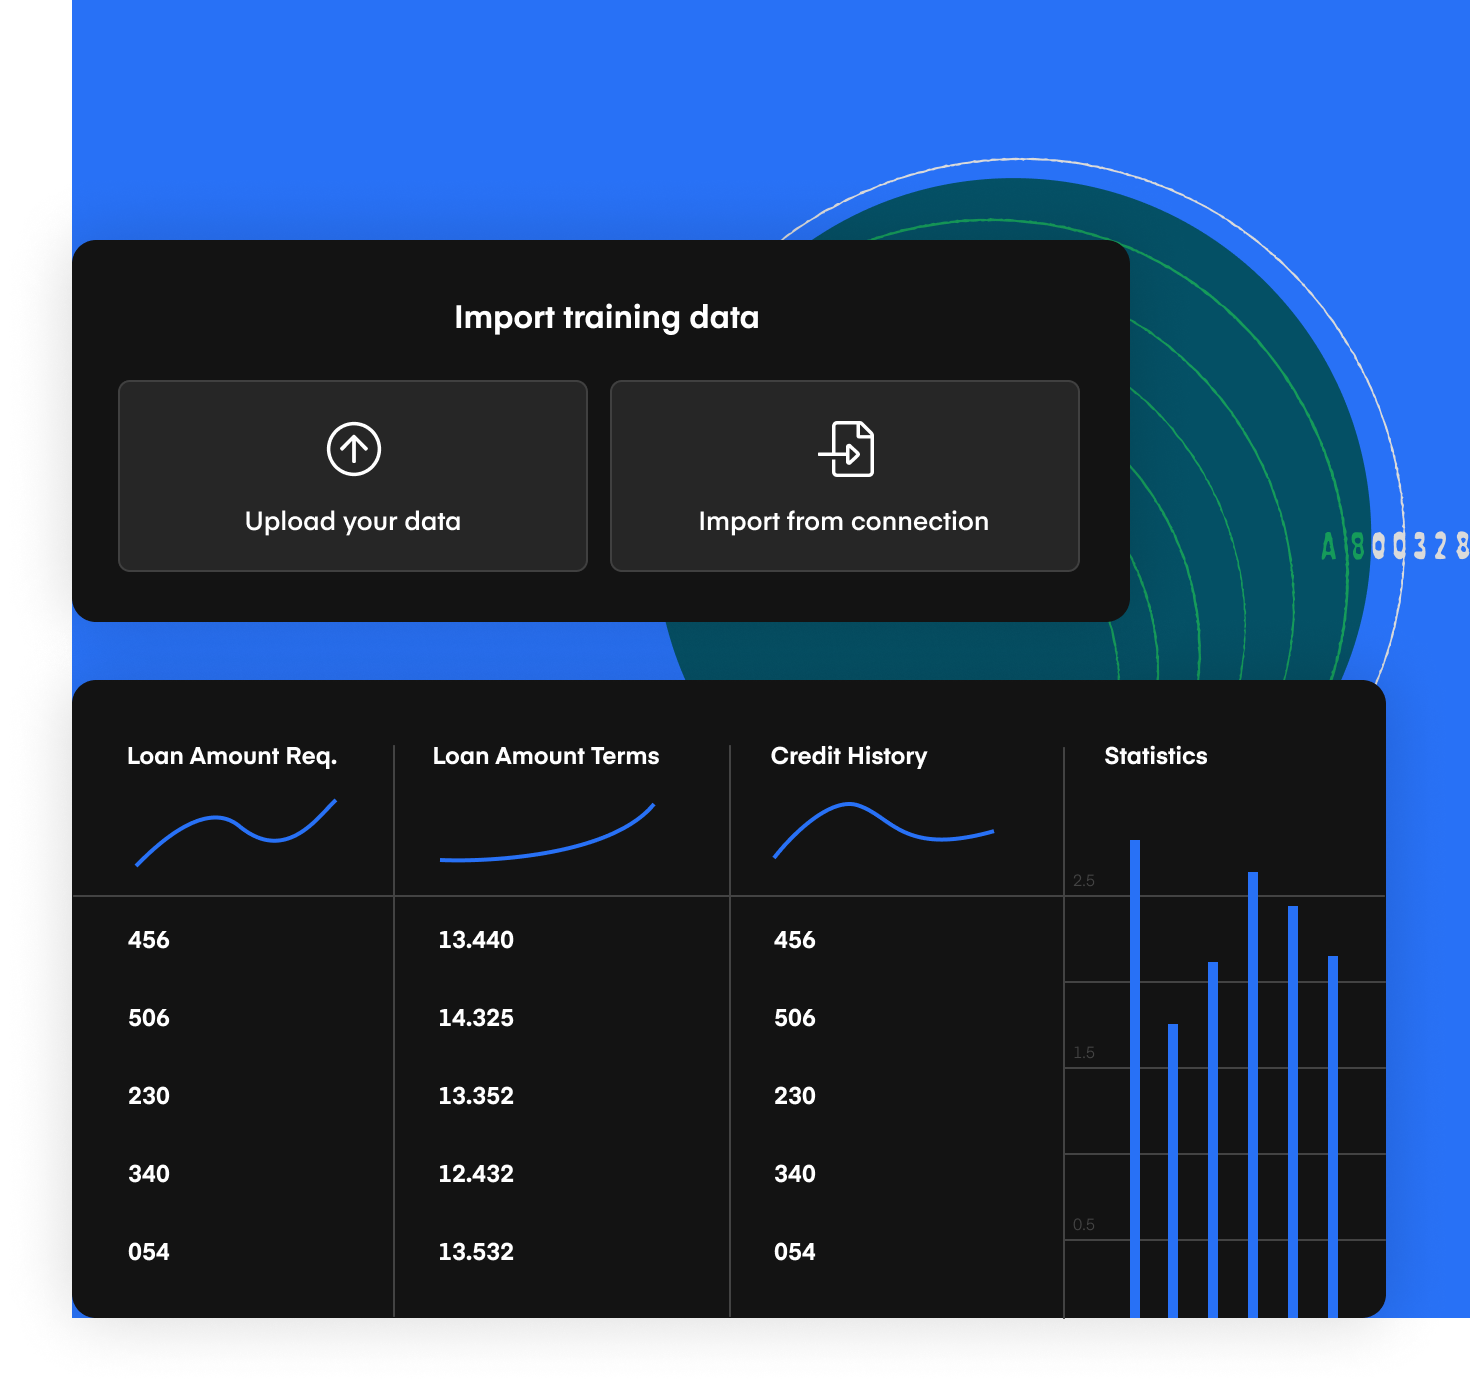This screenshot has height=1391, width=1470.
Task: Open the Credit History column header
Action: pos(848,757)
